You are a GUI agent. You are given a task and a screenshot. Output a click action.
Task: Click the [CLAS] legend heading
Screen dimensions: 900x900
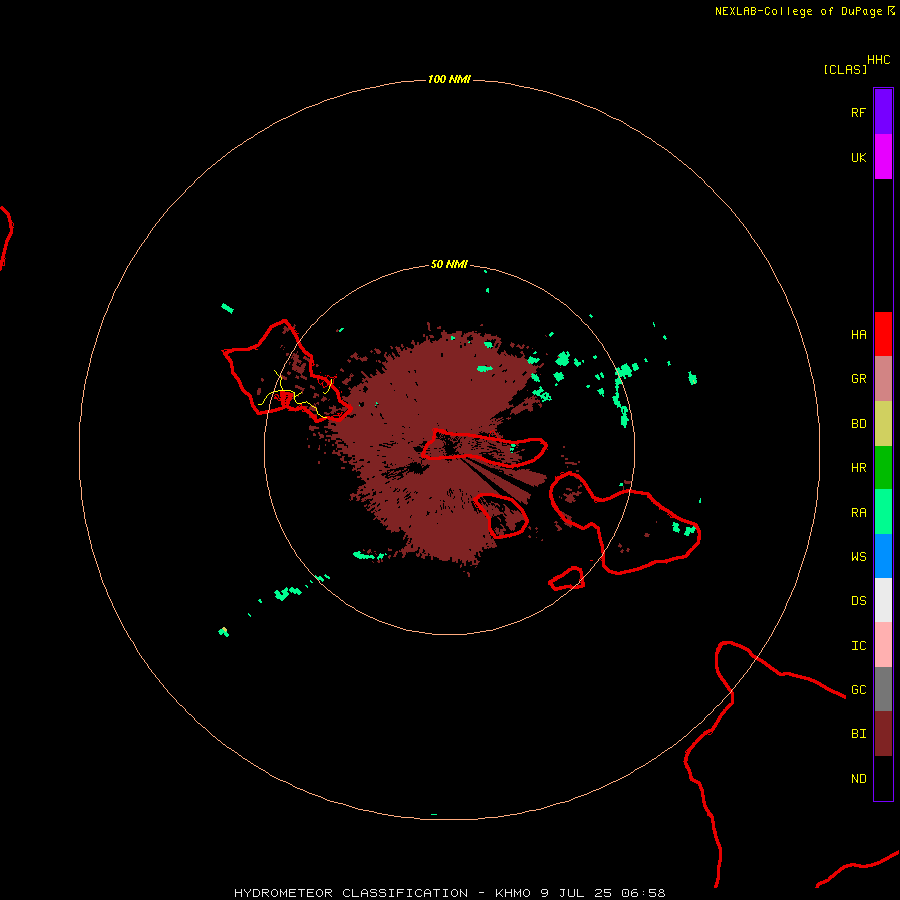(x=845, y=70)
